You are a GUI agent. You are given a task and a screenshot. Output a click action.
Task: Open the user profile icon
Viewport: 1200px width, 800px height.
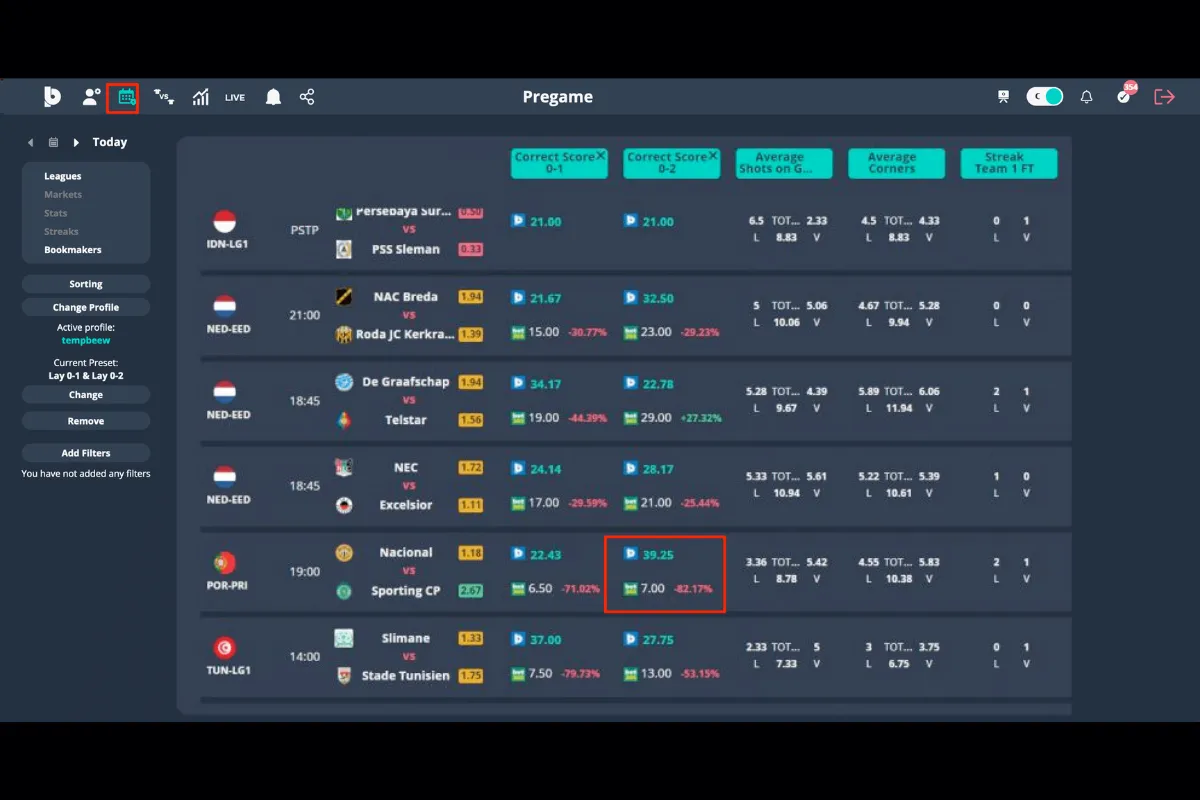point(91,97)
